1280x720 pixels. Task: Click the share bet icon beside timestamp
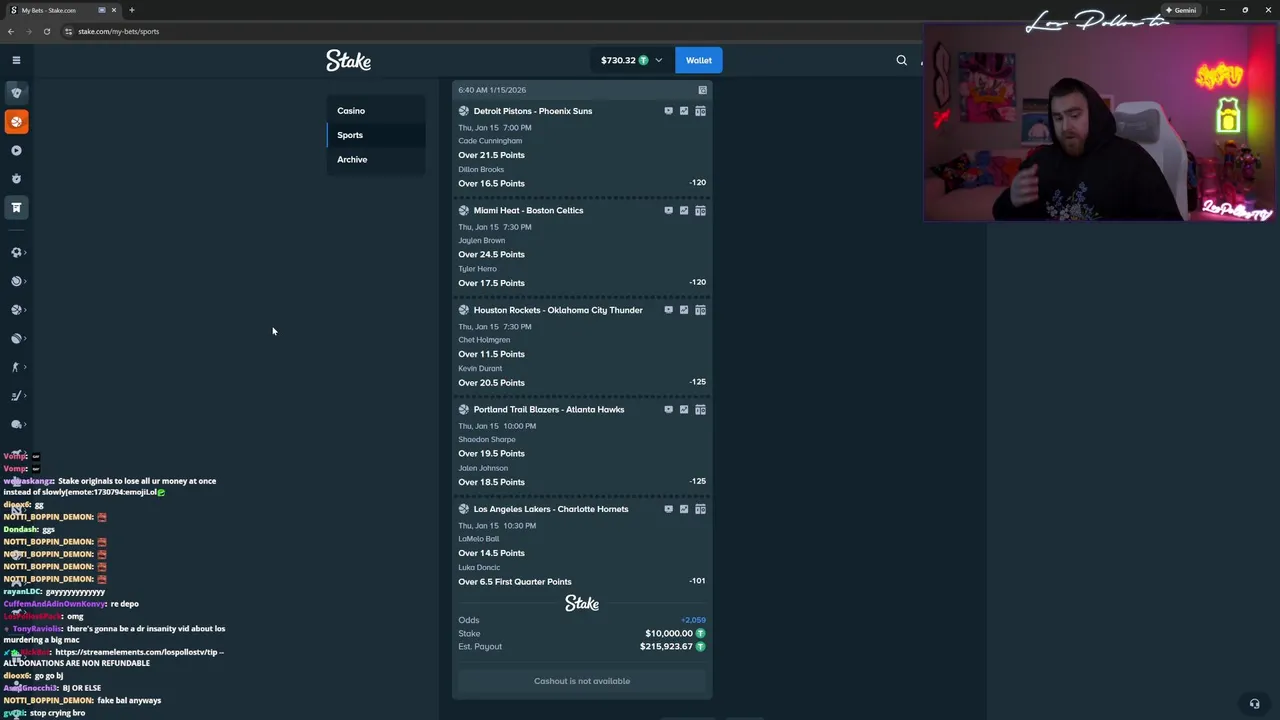click(702, 90)
